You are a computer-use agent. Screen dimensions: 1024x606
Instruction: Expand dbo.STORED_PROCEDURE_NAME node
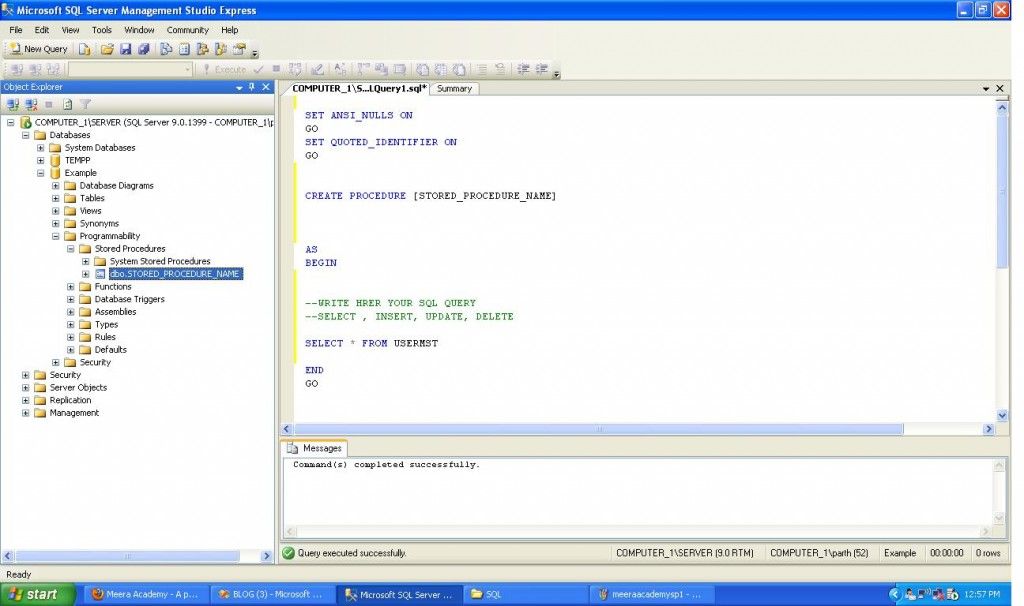point(86,274)
